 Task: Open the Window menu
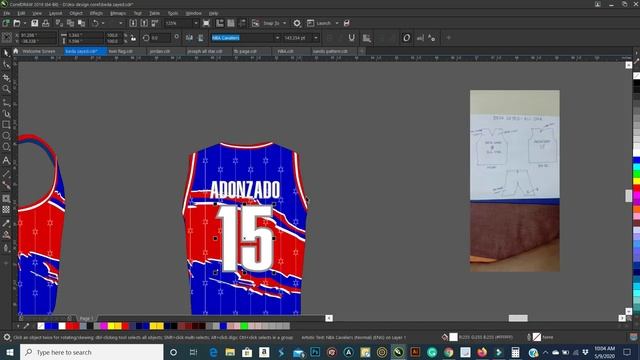[193, 13]
